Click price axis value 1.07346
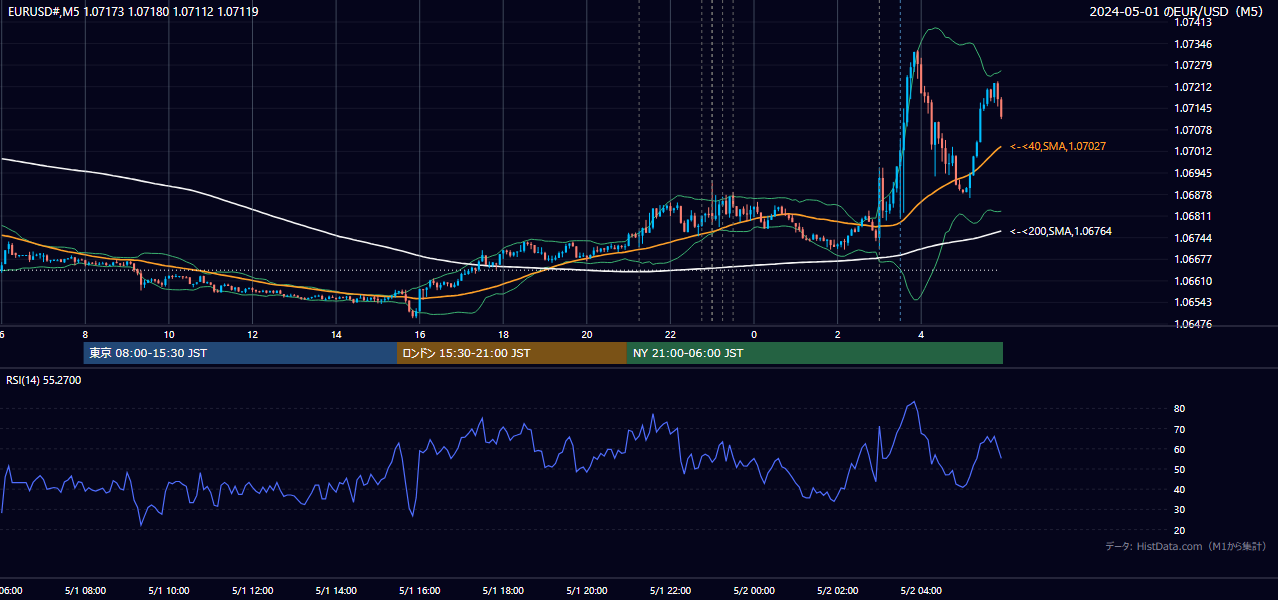1278x600 pixels. click(1193, 44)
